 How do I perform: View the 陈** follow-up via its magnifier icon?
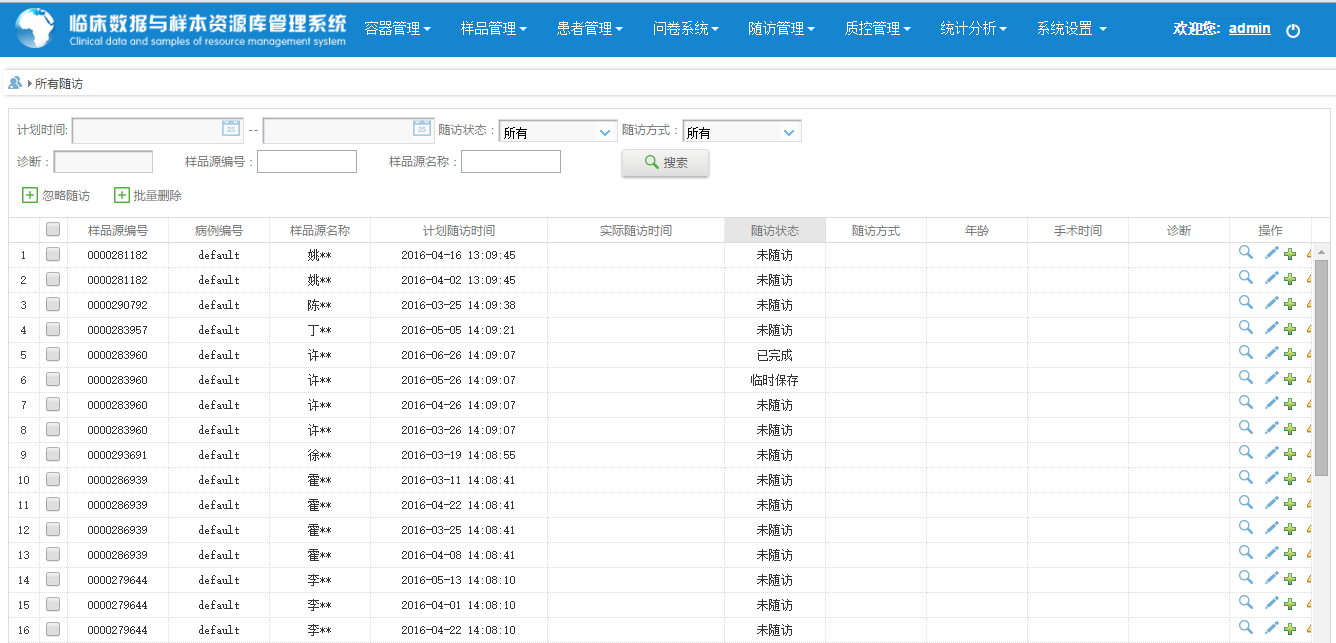pos(1246,302)
